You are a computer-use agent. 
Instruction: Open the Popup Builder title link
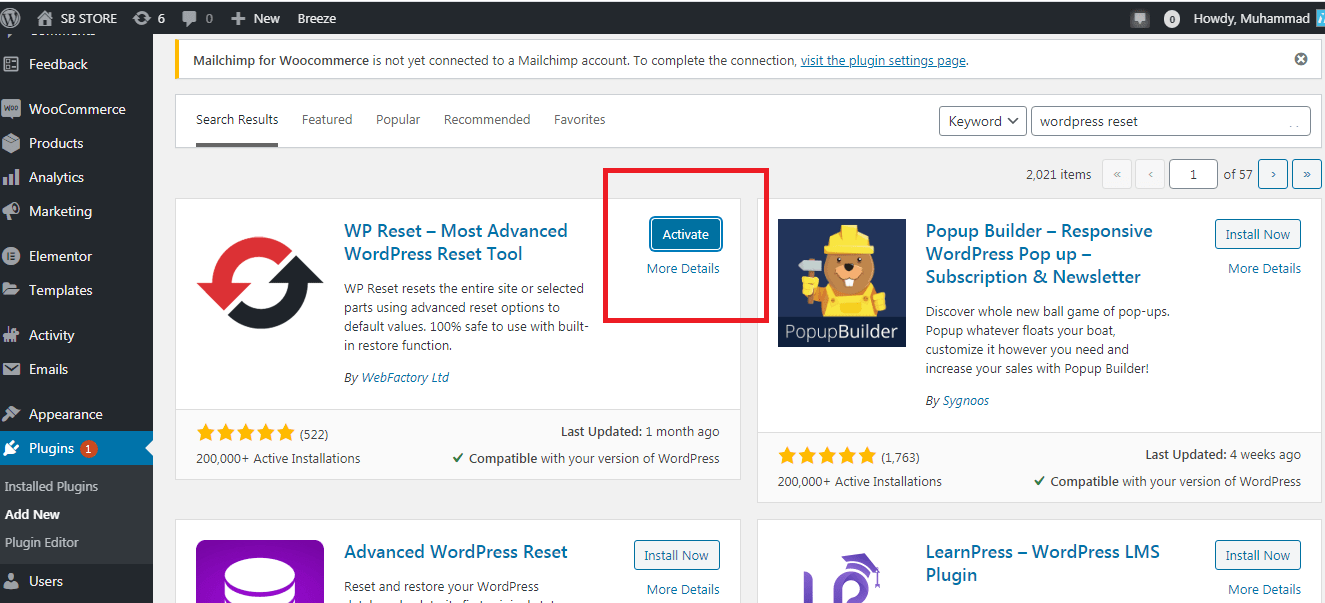1039,254
